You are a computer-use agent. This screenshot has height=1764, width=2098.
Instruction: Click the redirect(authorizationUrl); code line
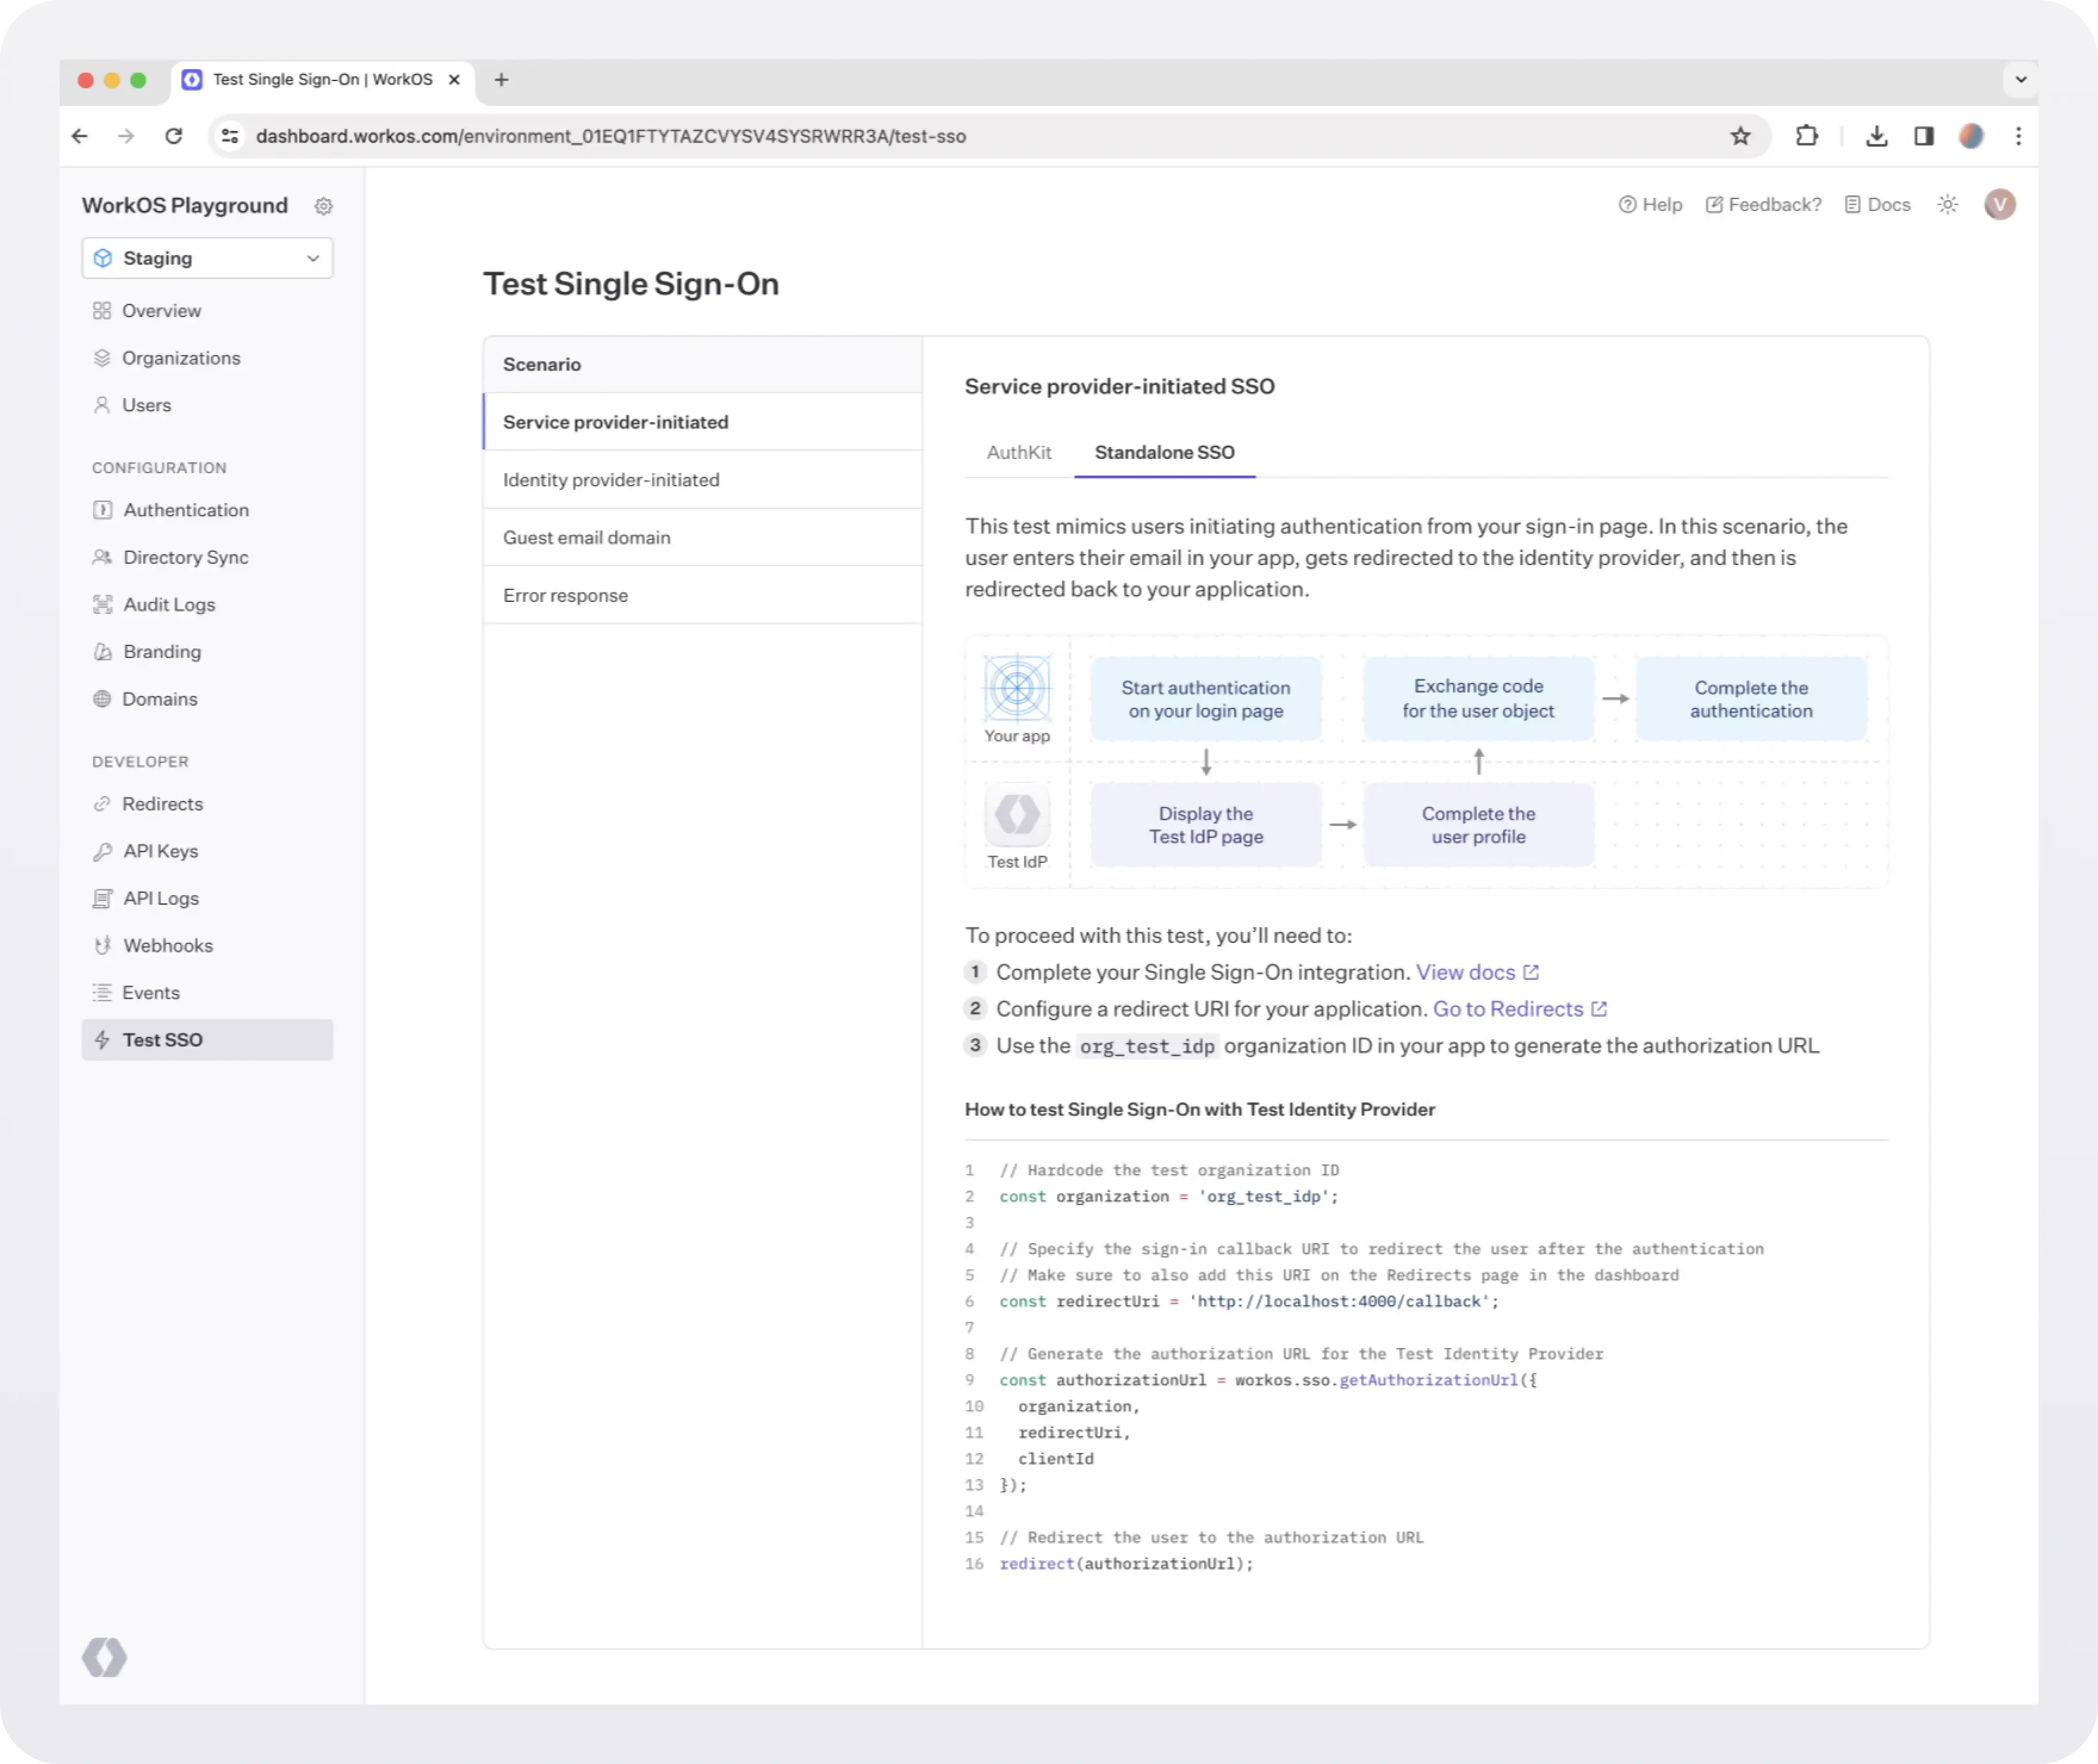point(1126,1563)
